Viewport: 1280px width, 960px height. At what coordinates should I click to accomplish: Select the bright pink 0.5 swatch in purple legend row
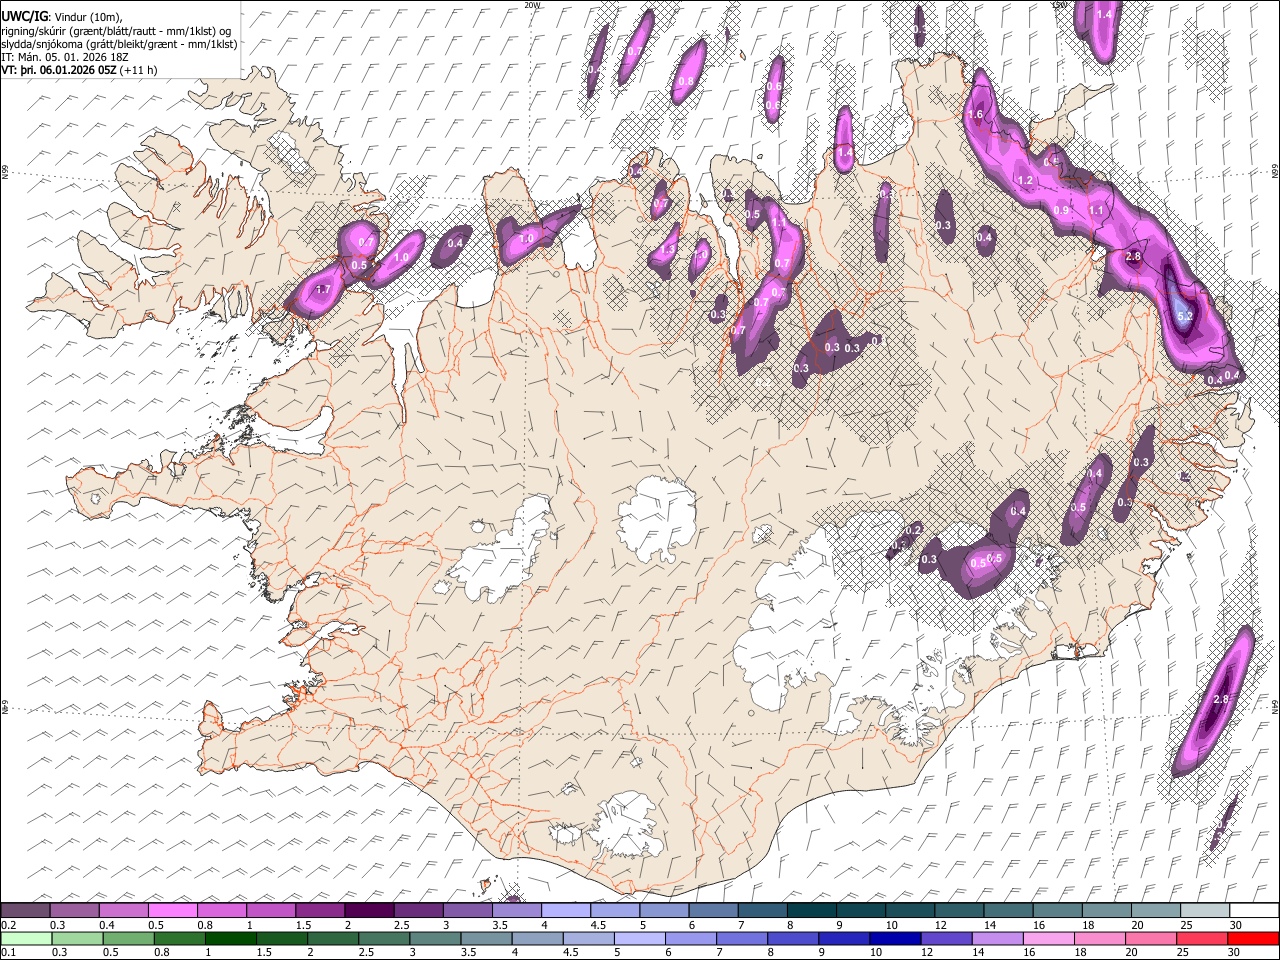[172, 911]
